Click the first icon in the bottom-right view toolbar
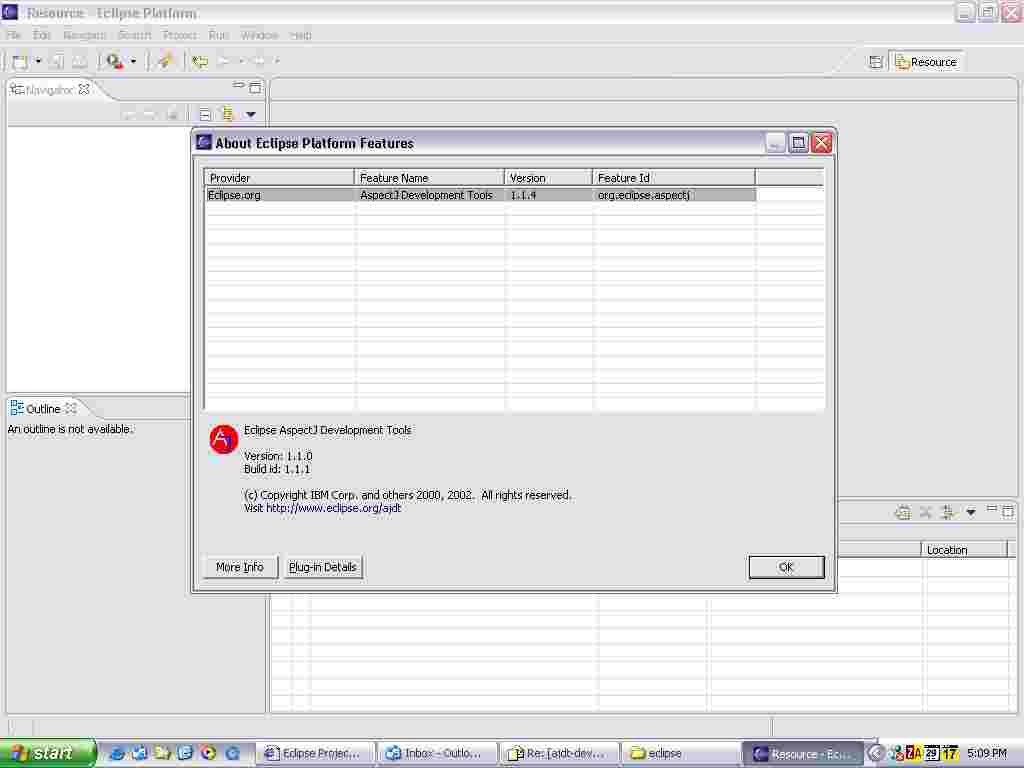The width and height of the screenshot is (1024, 768). click(x=903, y=513)
